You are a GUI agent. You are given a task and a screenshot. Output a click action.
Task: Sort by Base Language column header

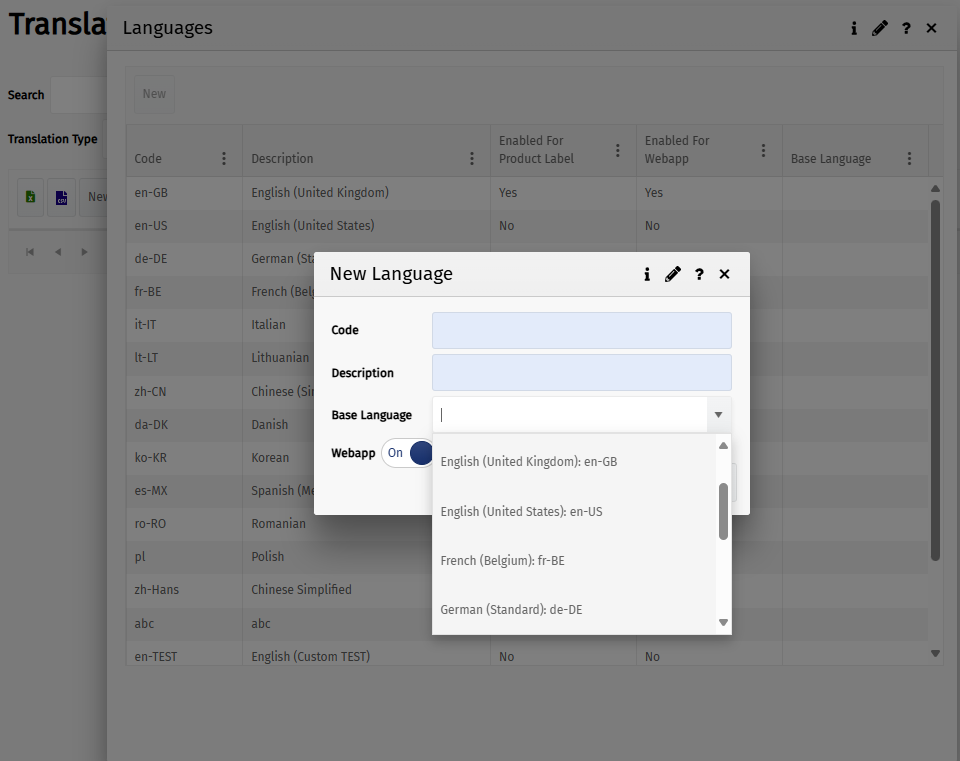[831, 159]
